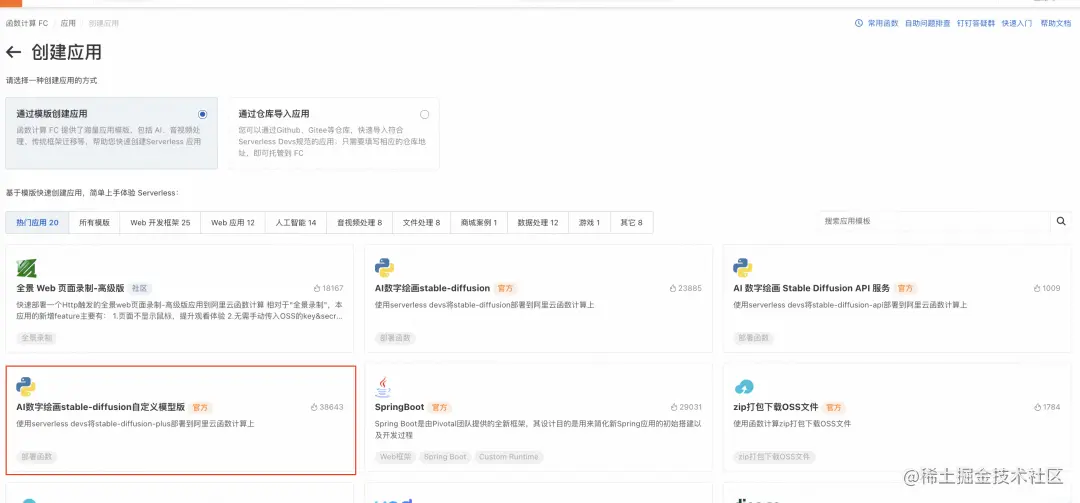This screenshot has width=1080, height=503.
Task: Open the 音视频处理 8 tab
Action: (359, 223)
